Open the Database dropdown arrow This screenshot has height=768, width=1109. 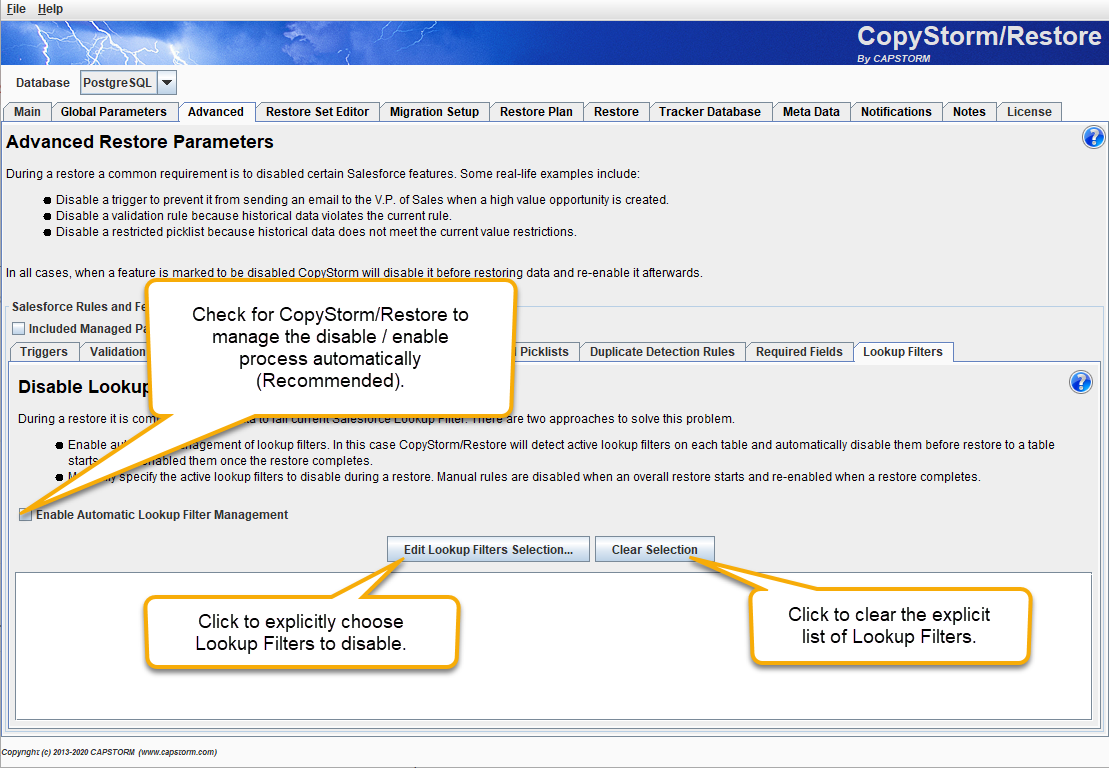[x=167, y=83]
